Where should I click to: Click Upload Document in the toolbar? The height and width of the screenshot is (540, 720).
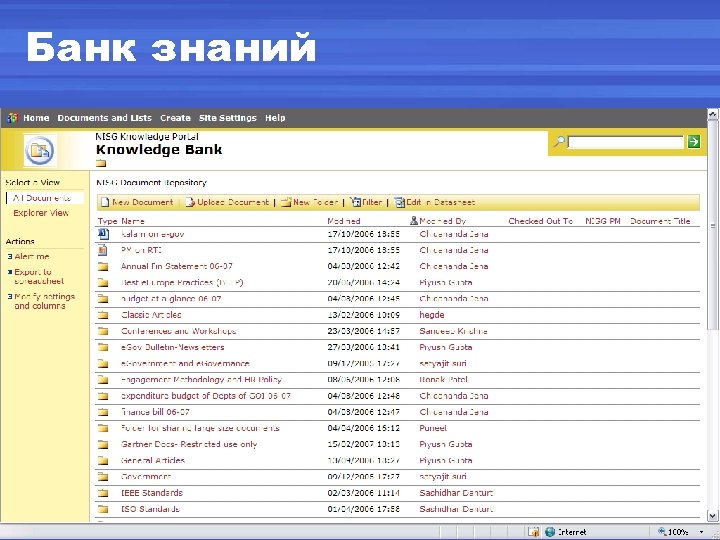coord(227,202)
